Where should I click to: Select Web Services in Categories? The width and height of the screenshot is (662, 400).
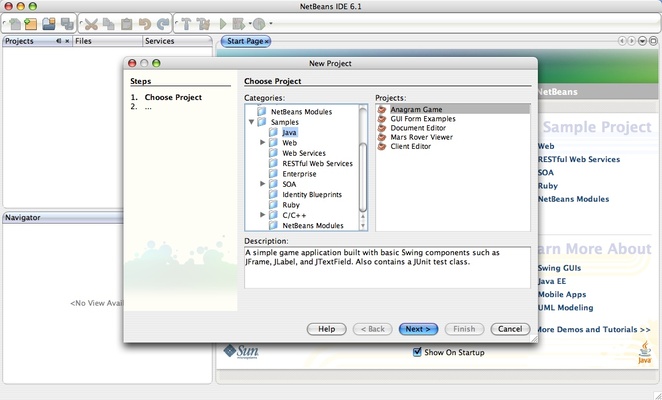304,153
